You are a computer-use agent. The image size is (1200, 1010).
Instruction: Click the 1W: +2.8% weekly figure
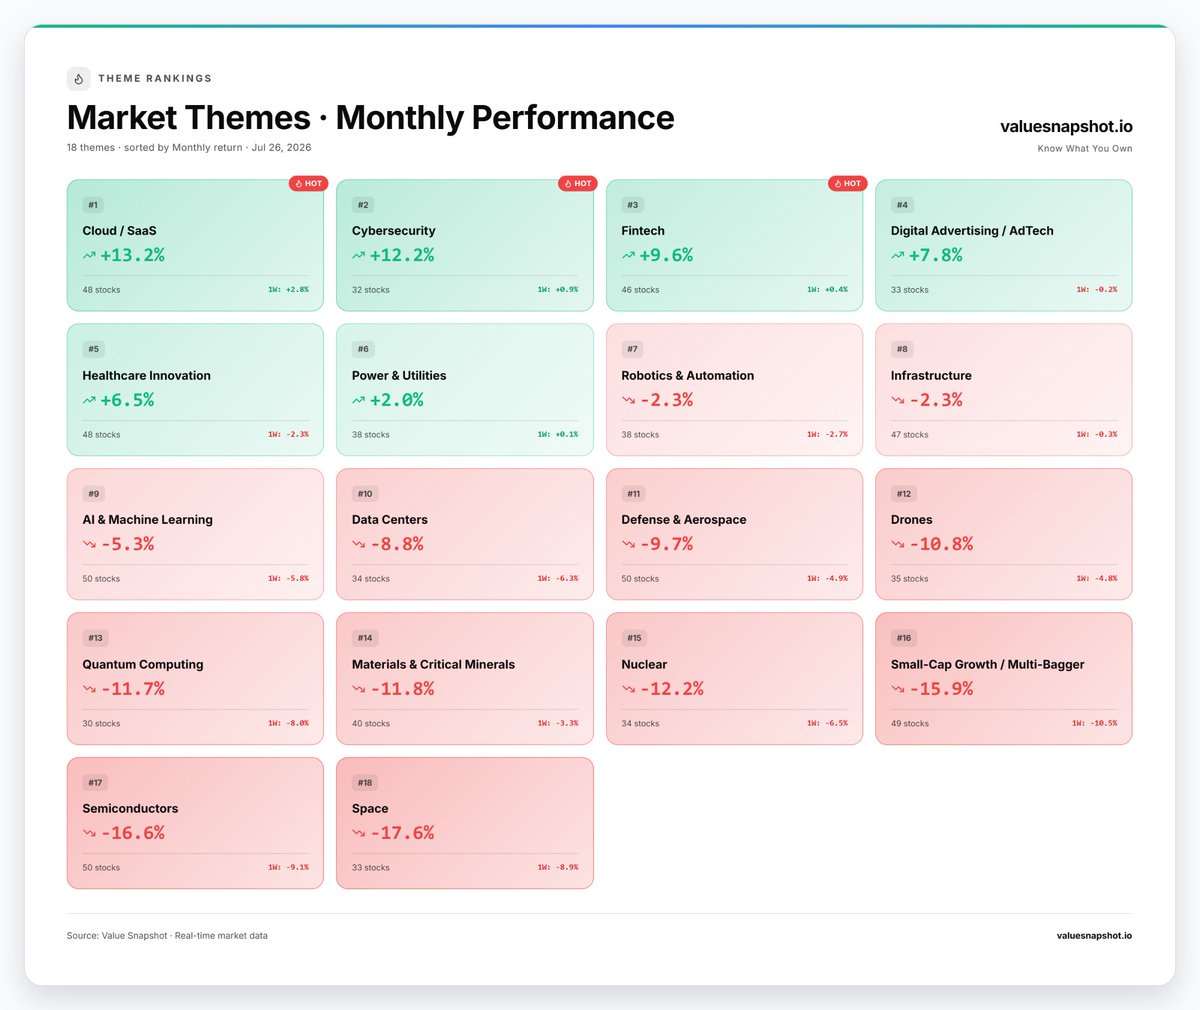(288, 290)
